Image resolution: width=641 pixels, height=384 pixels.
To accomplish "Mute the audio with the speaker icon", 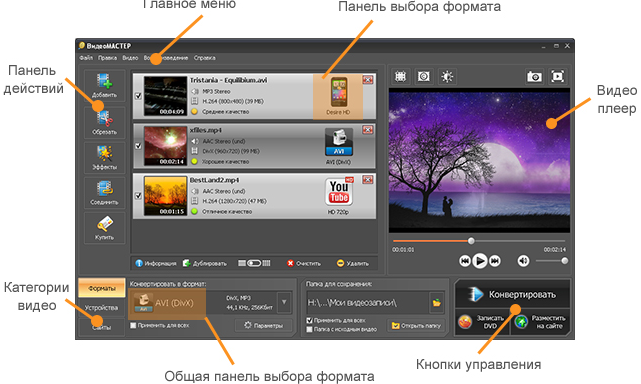I will [523, 261].
